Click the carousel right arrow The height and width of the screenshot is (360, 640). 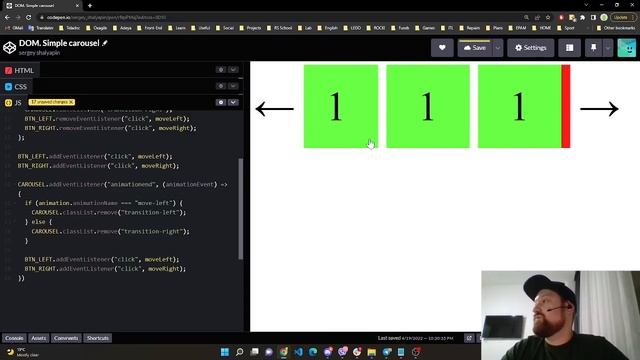click(x=599, y=109)
